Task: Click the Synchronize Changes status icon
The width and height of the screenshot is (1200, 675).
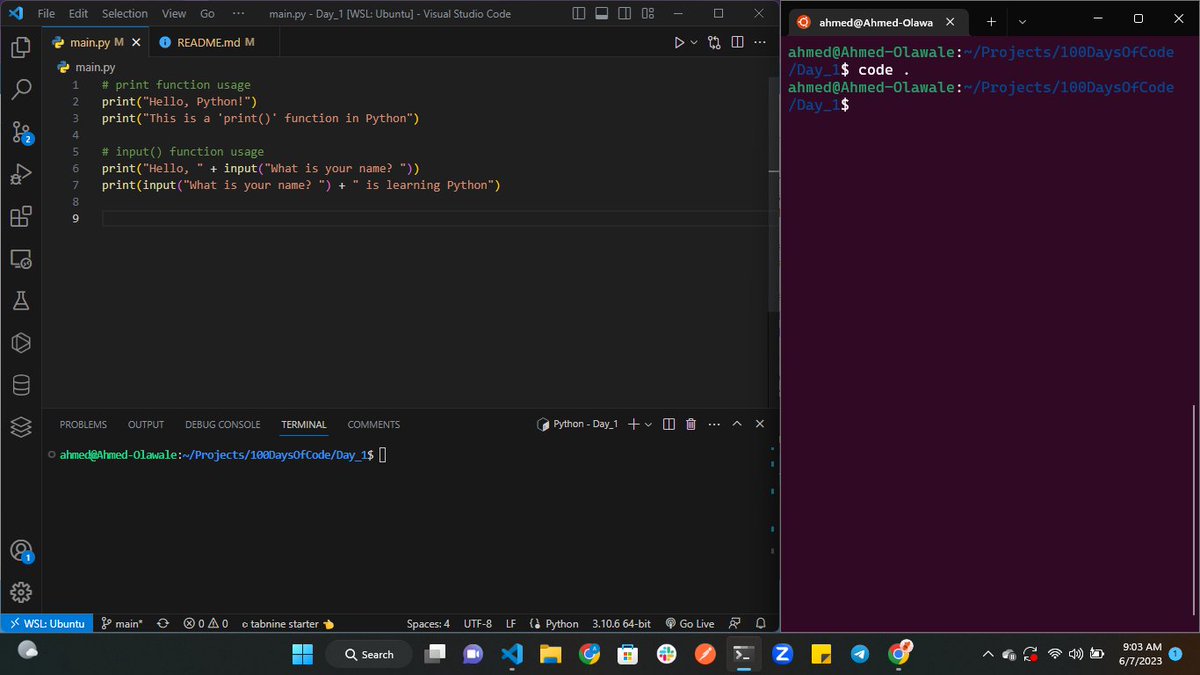Action: click(163, 623)
